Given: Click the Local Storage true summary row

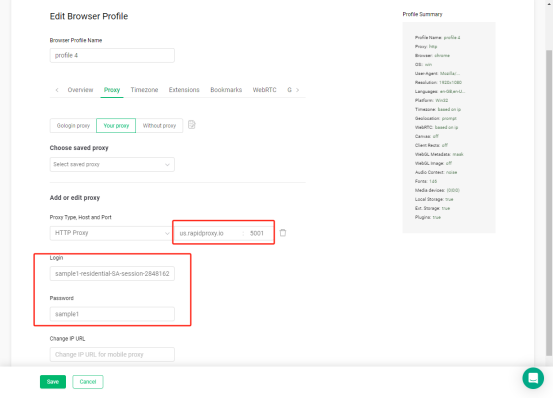Looking at the screenshot, I should 434,199.
